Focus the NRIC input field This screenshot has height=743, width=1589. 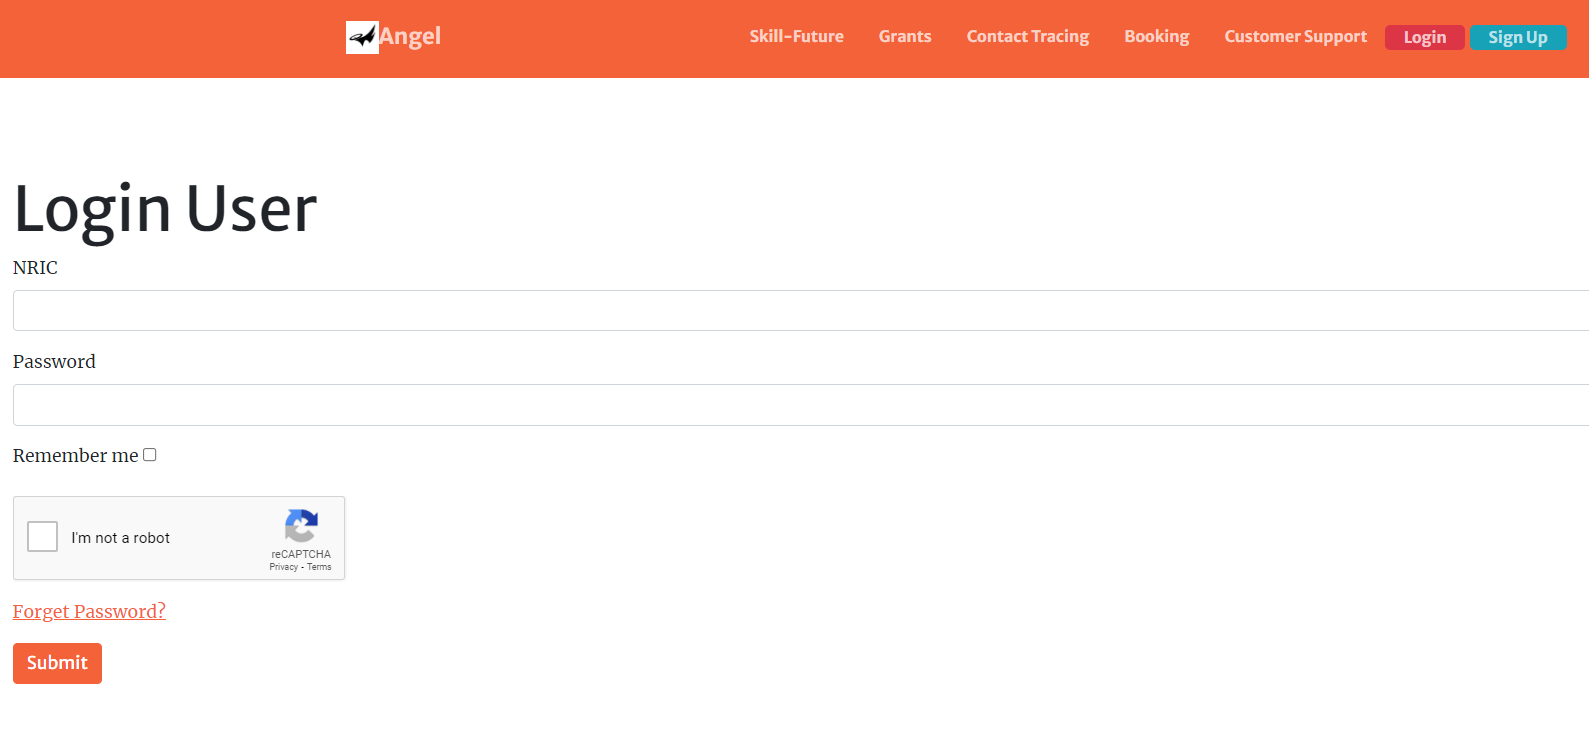[x=800, y=310]
